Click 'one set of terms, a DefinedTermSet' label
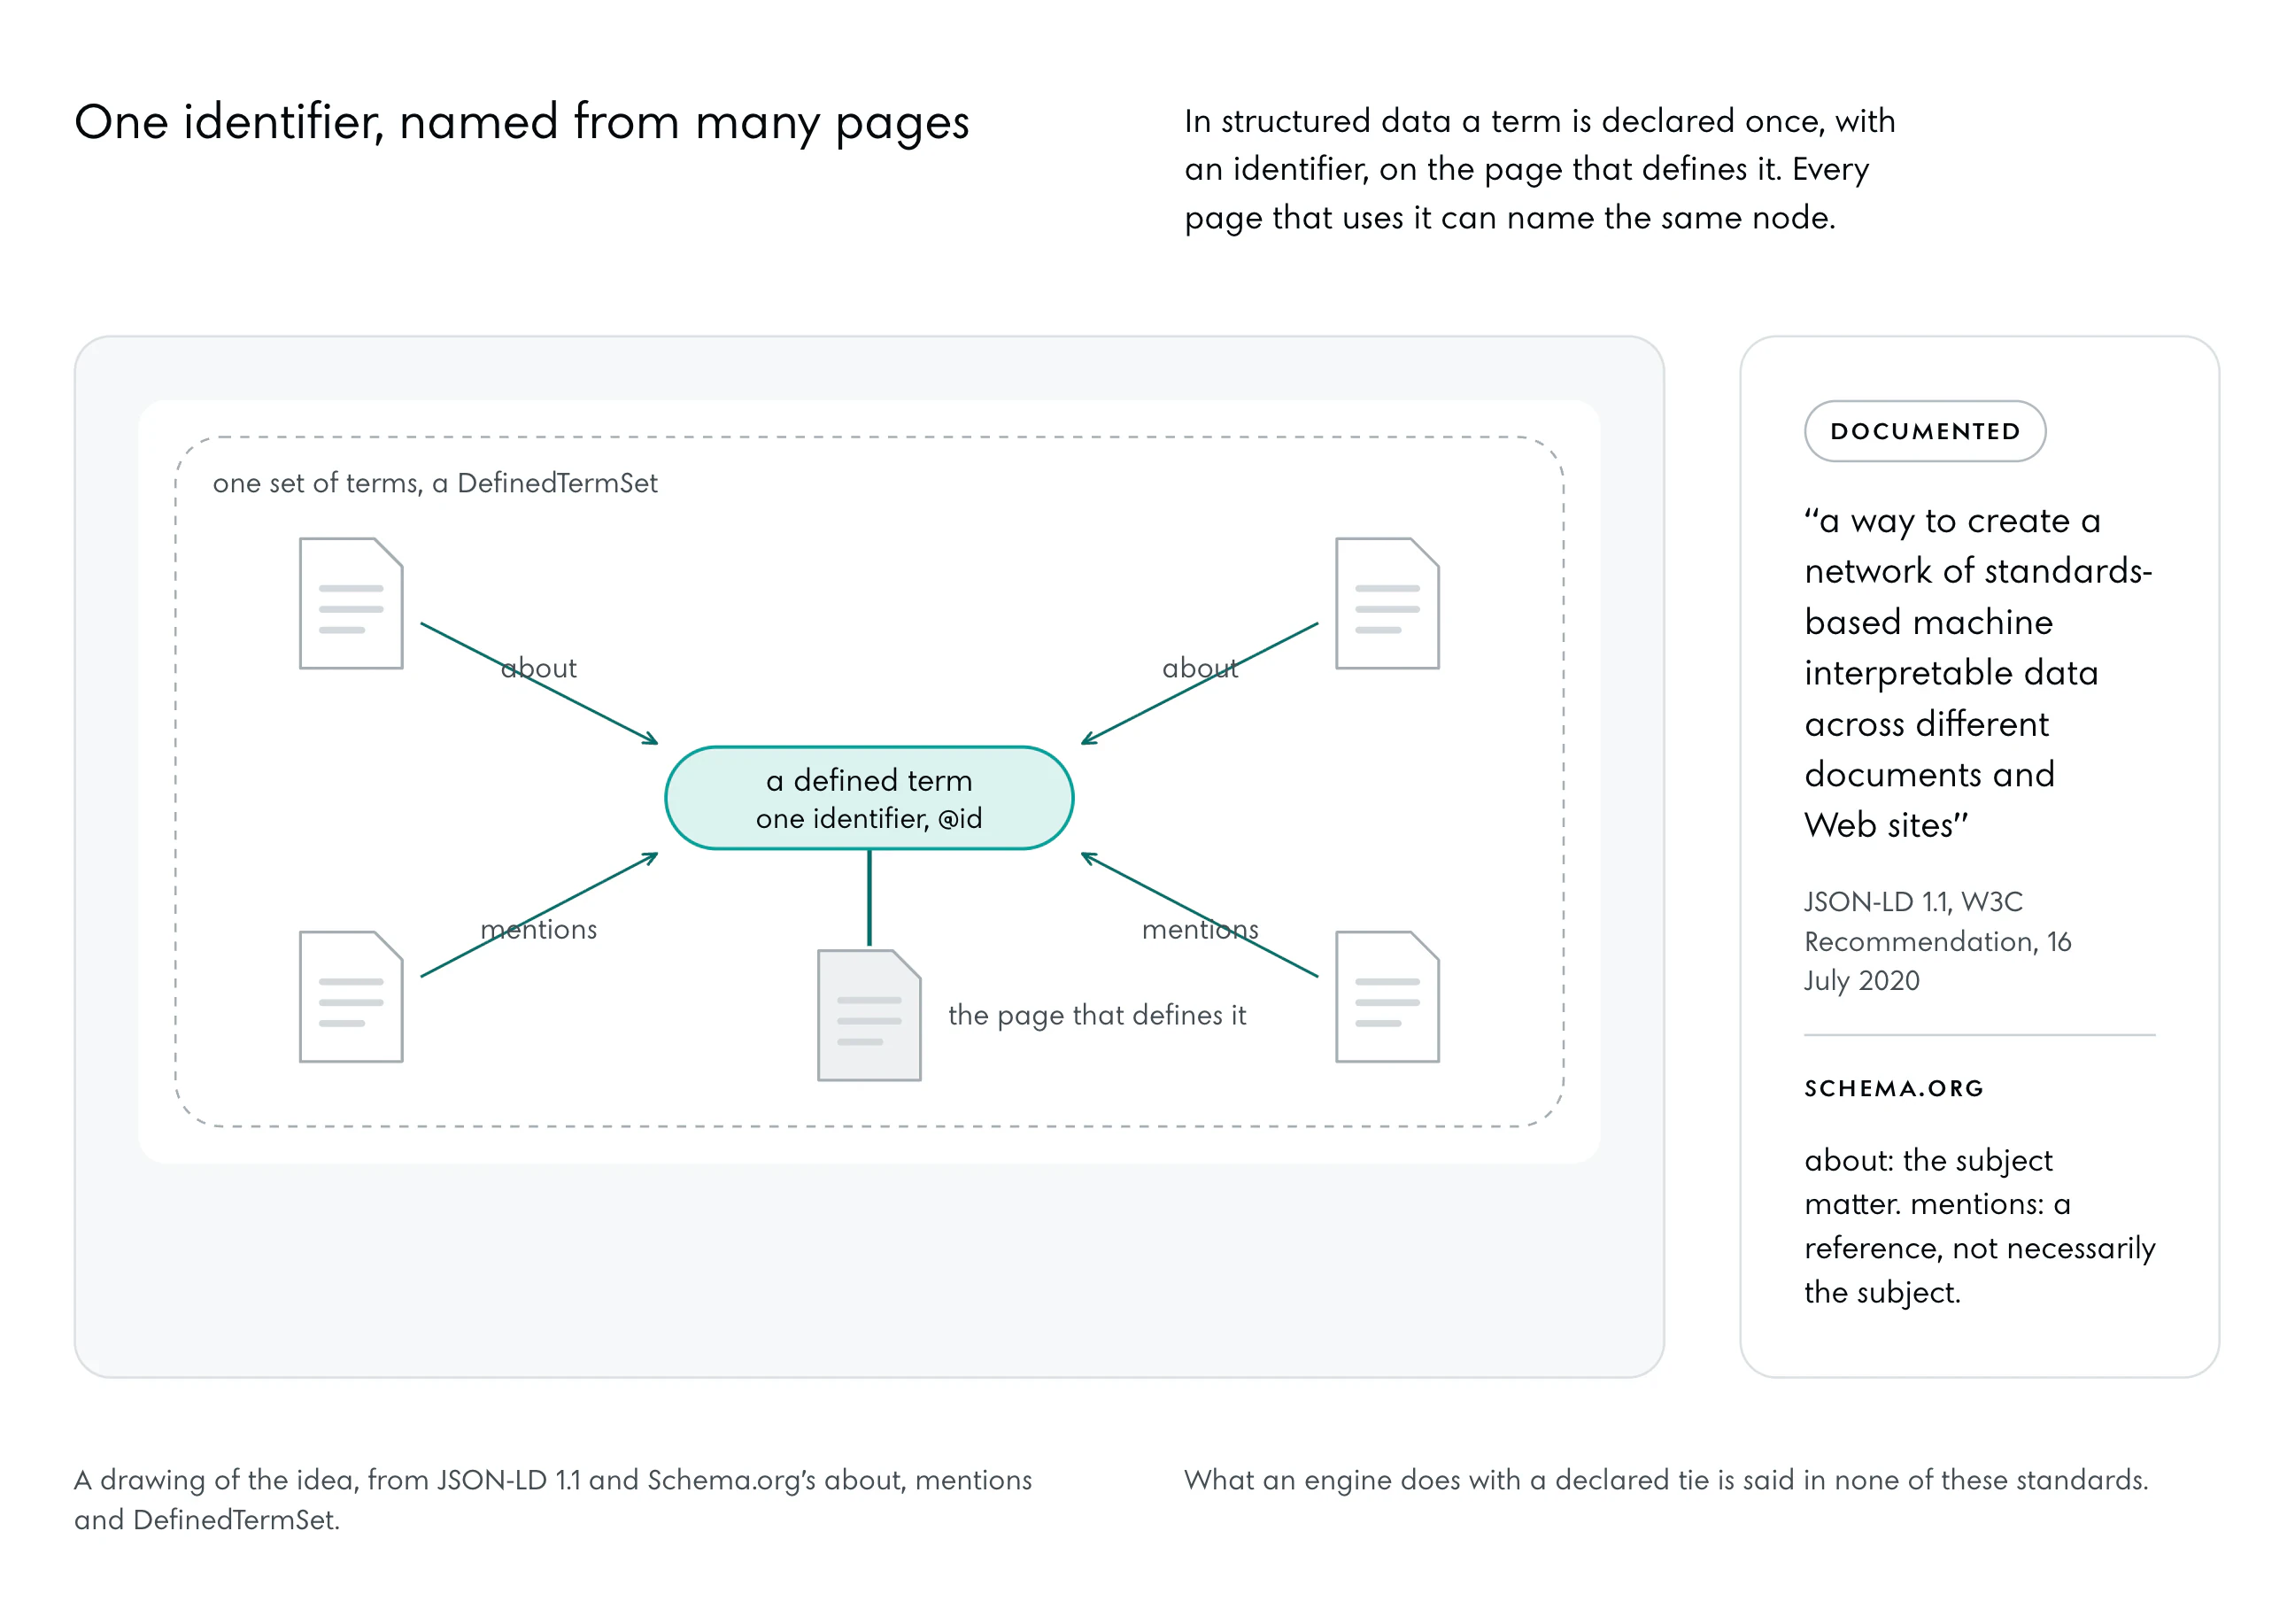This screenshot has height=1624, width=2295. 435,483
